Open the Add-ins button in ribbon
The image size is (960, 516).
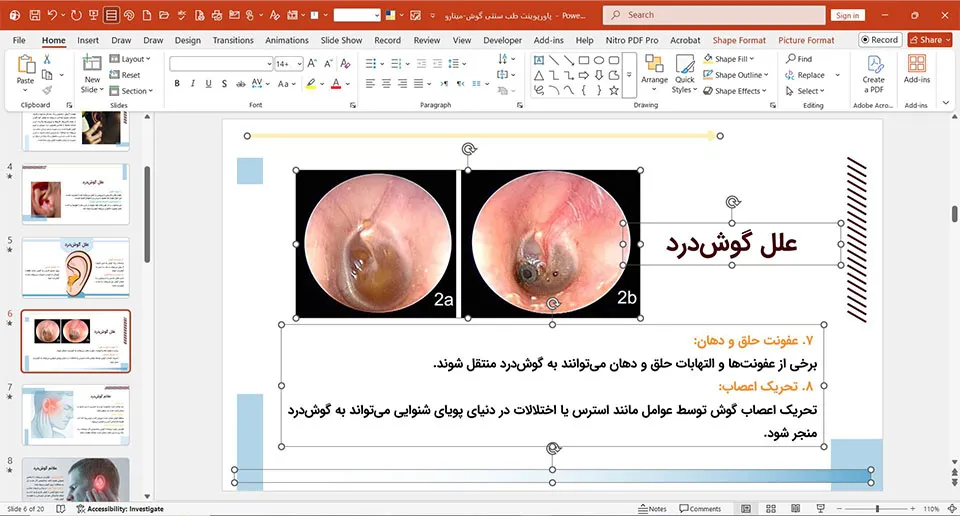(x=917, y=69)
